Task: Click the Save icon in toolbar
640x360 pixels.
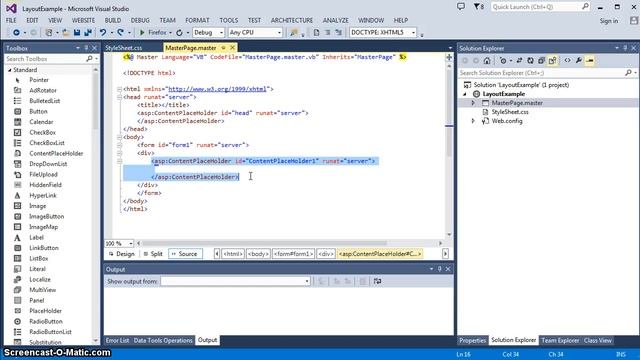Action: click(77, 32)
